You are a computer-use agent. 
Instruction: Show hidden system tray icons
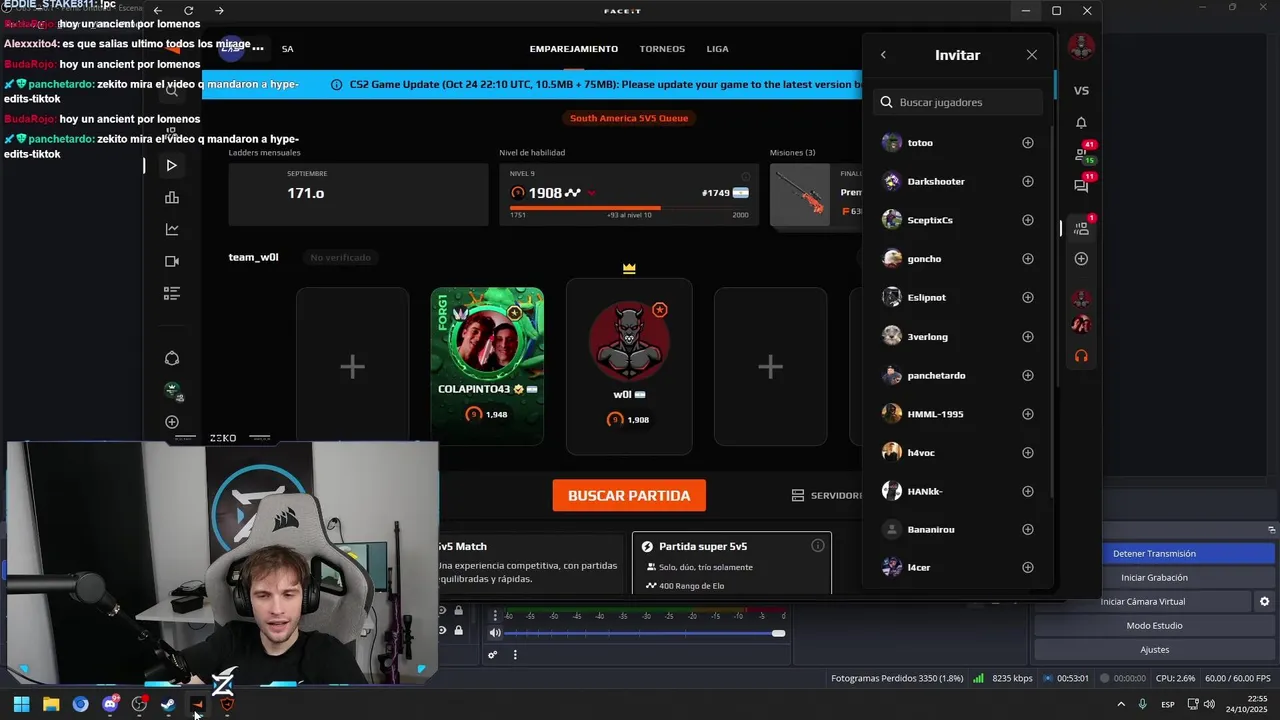(1120, 704)
